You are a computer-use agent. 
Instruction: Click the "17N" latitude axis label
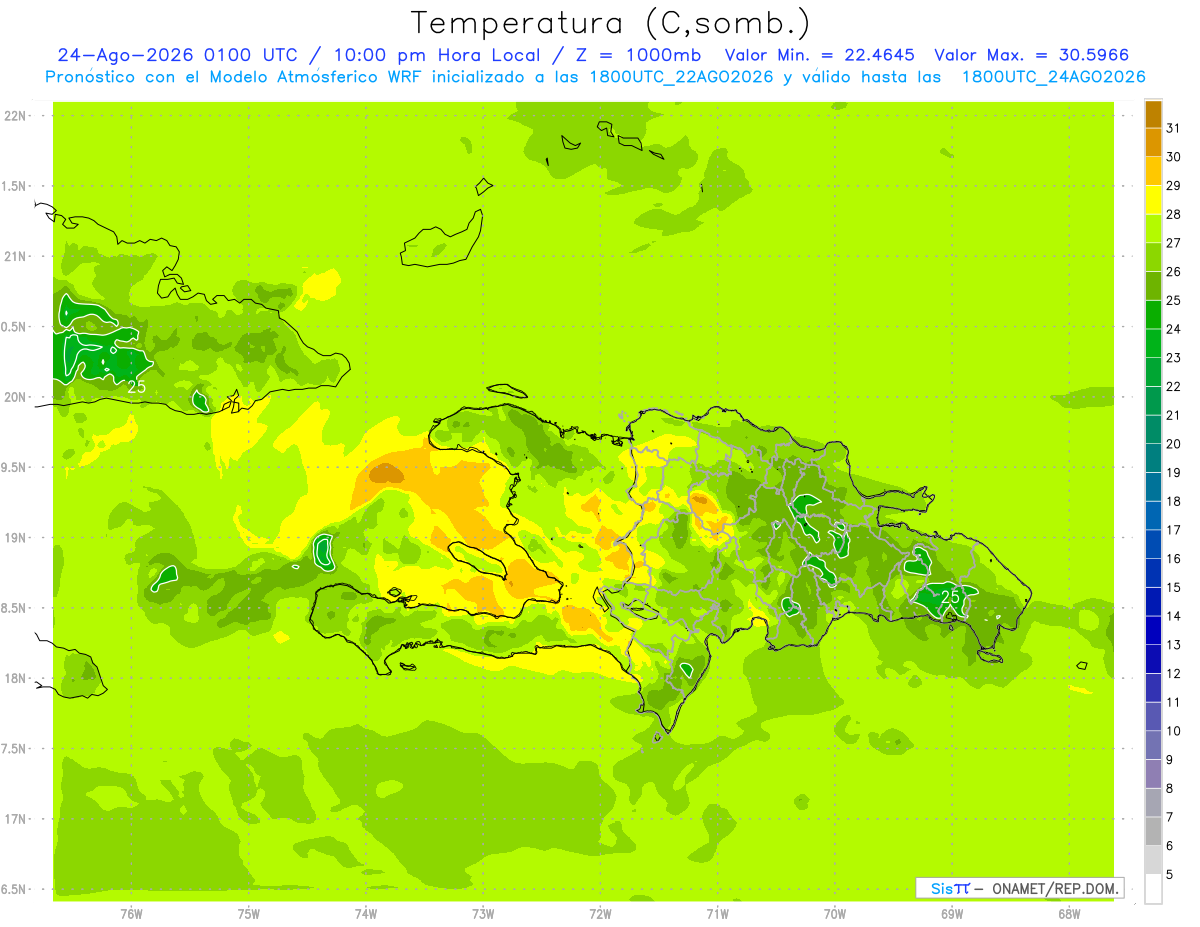(x=15, y=819)
